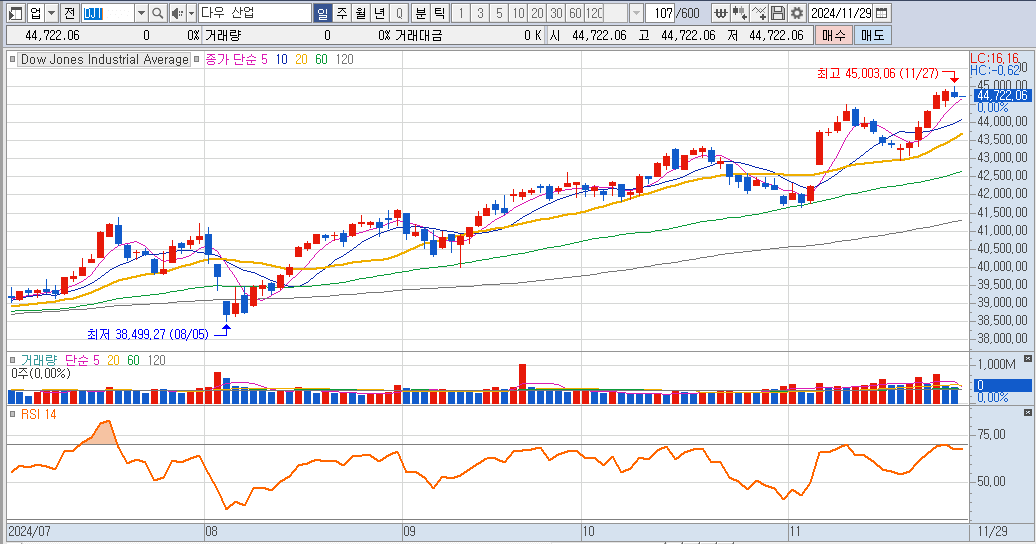
Task: Click the add indicator line icon
Action: coord(759,13)
